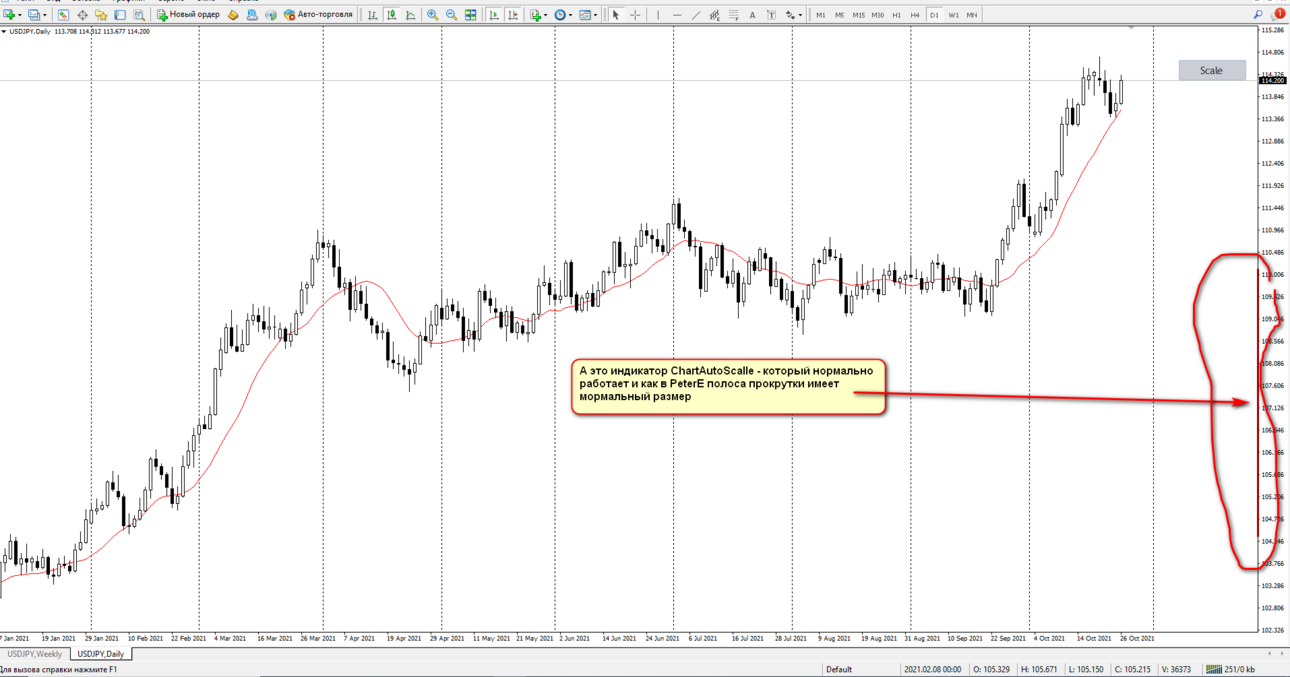Zoom in the chart with plus magnifier
The width and height of the screenshot is (1290, 677).
tap(432, 15)
